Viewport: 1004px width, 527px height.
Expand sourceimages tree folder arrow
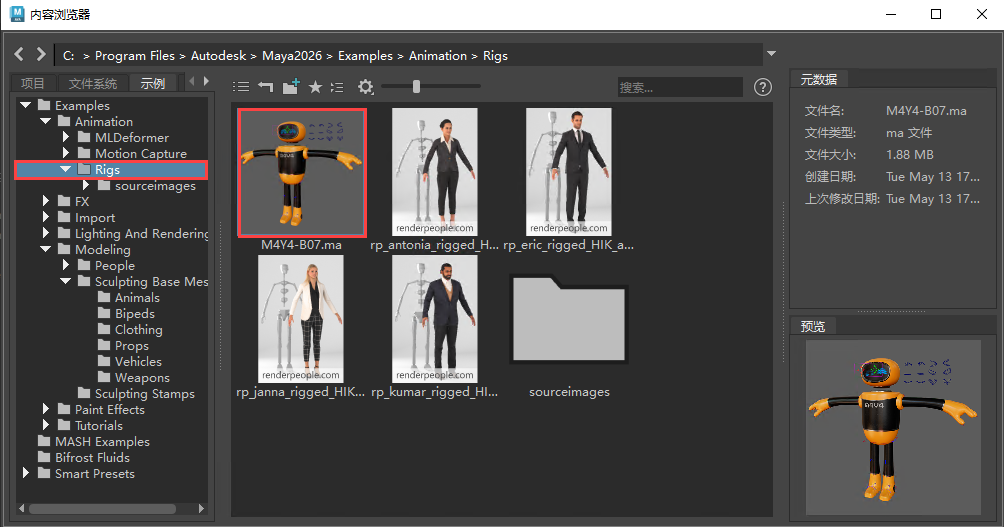pos(86,185)
